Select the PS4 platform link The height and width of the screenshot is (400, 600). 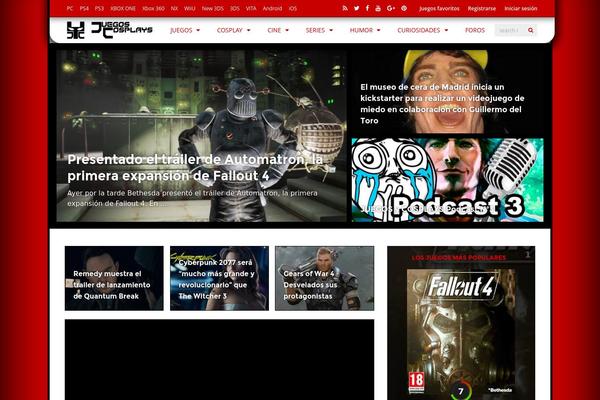click(x=84, y=8)
